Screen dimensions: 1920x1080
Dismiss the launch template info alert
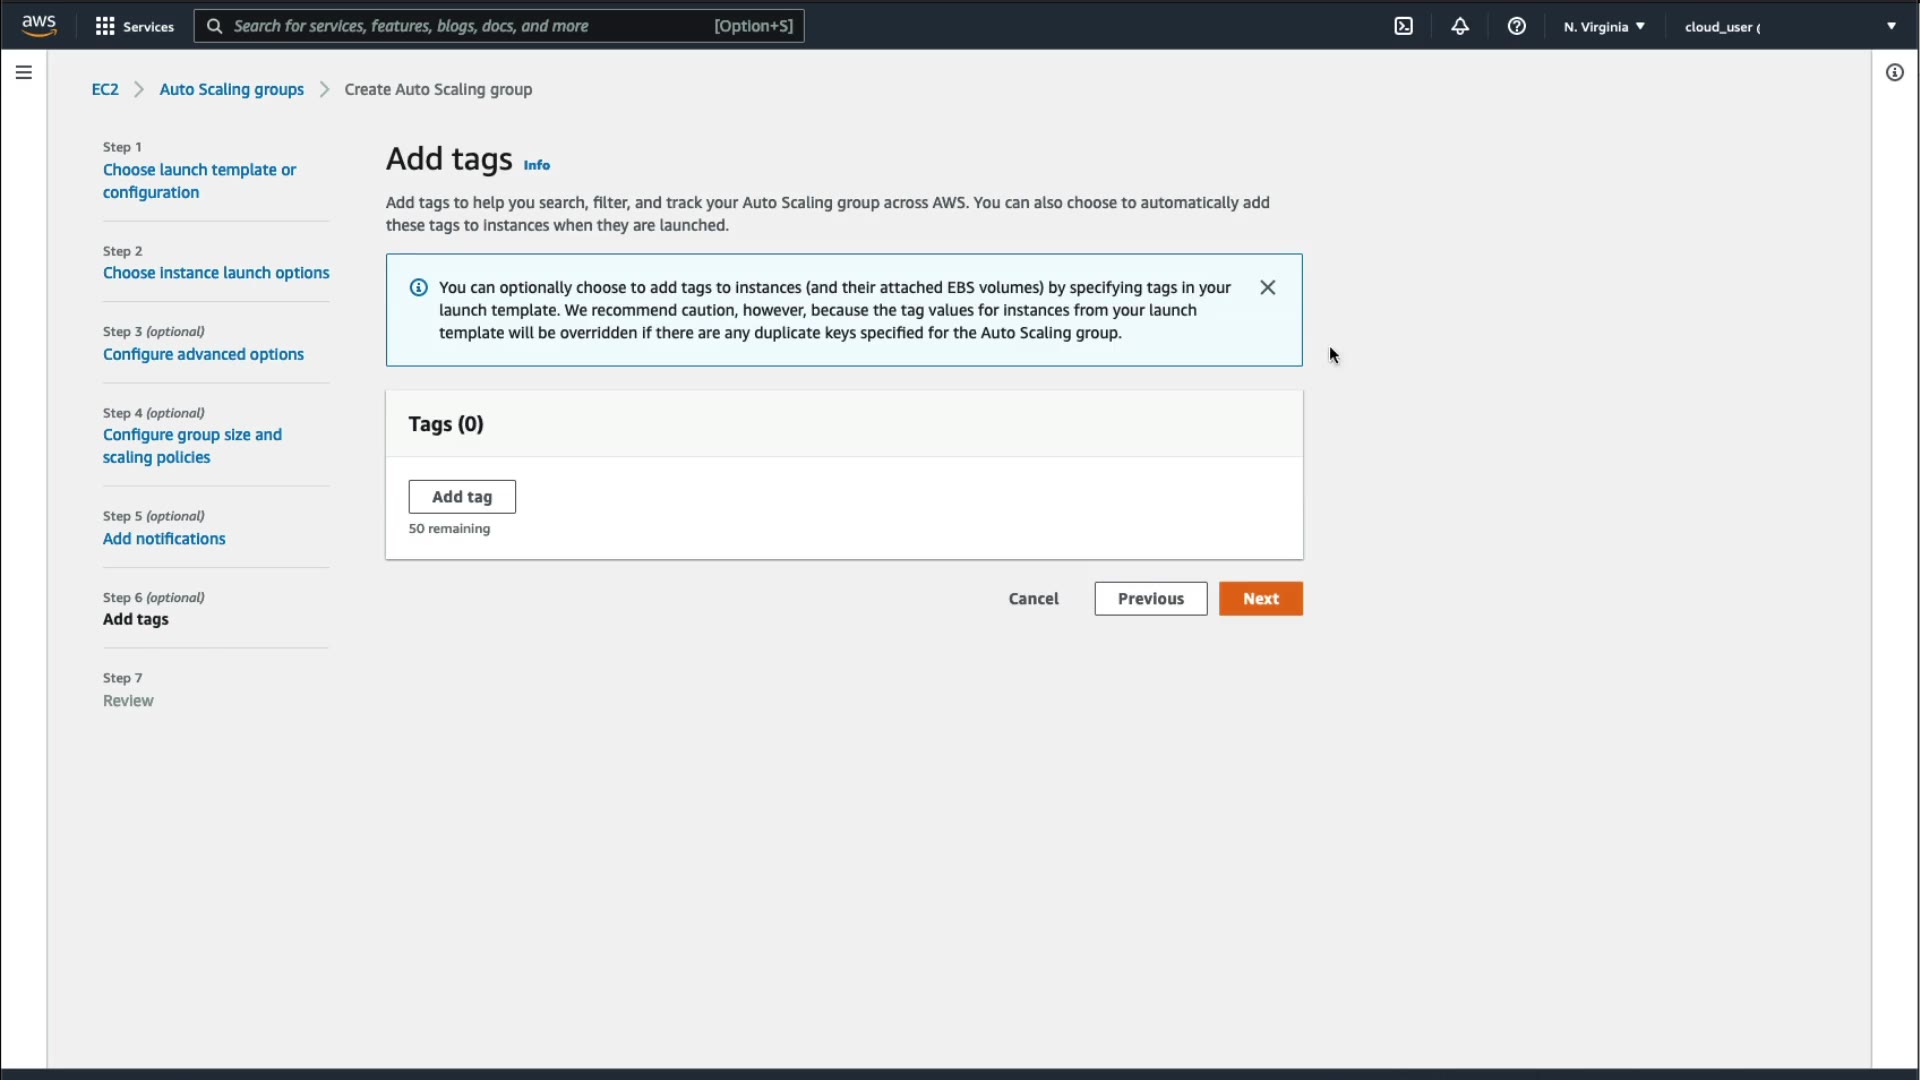[x=1267, y=287]
